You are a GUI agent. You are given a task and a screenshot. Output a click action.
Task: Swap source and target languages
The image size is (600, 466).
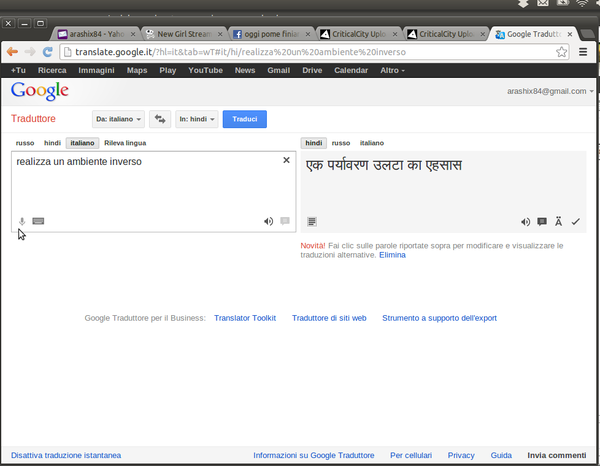tap(160, 119)
